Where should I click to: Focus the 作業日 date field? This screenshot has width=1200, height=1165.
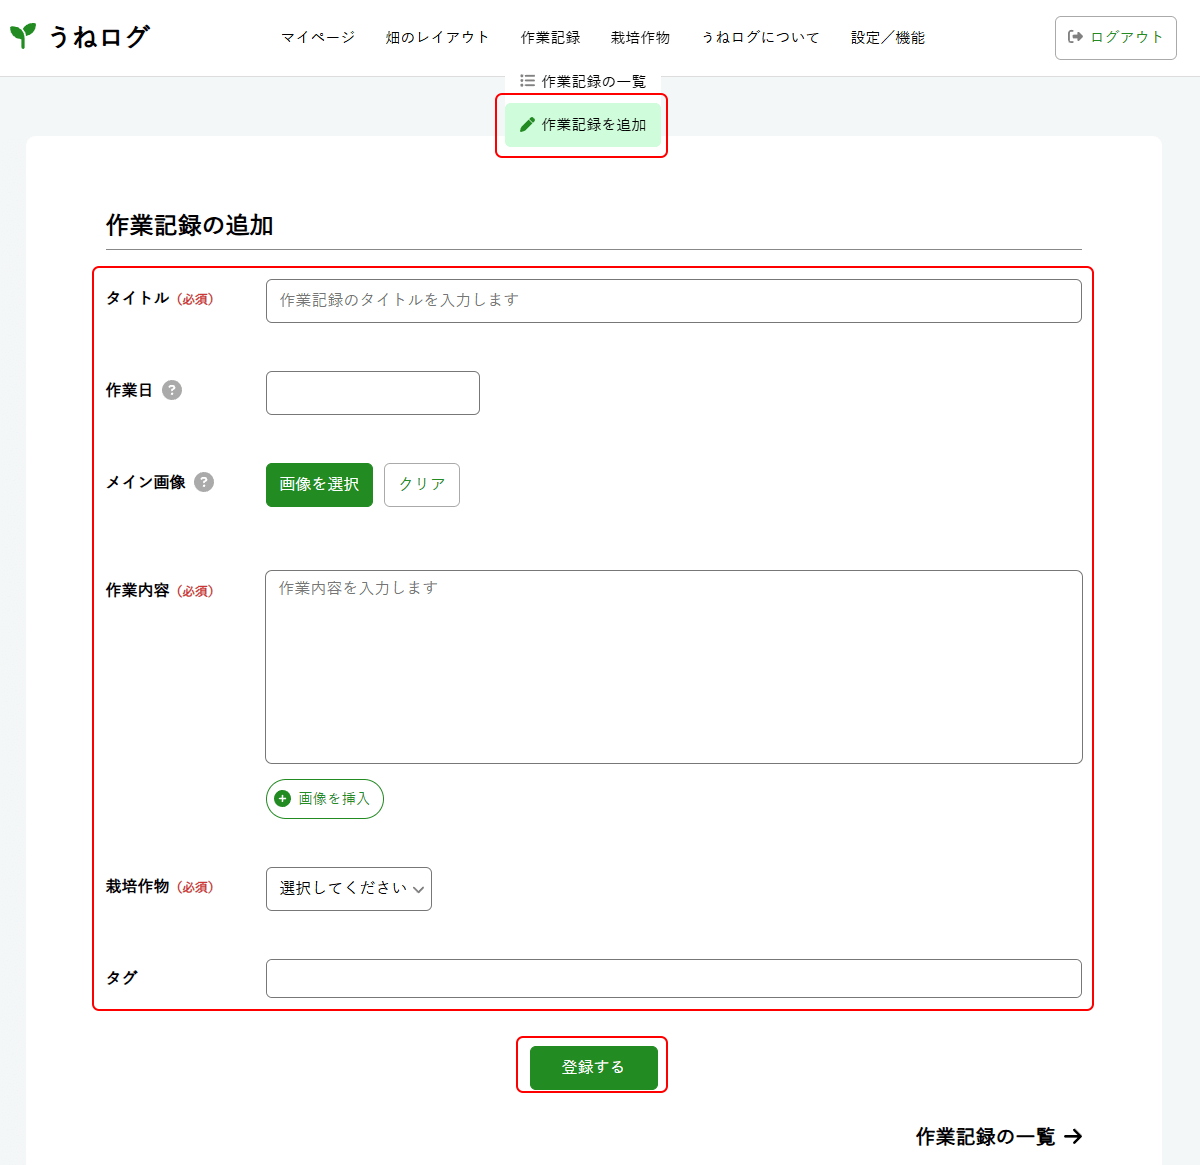tap(373, 393)
